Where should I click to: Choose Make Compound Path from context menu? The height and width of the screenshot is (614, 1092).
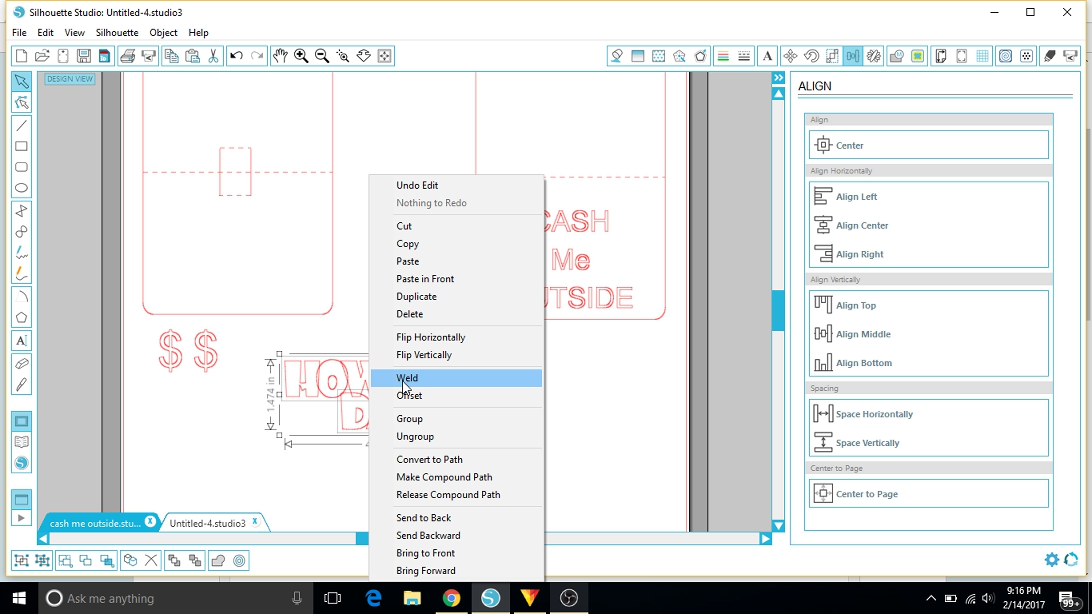point(456,477)
